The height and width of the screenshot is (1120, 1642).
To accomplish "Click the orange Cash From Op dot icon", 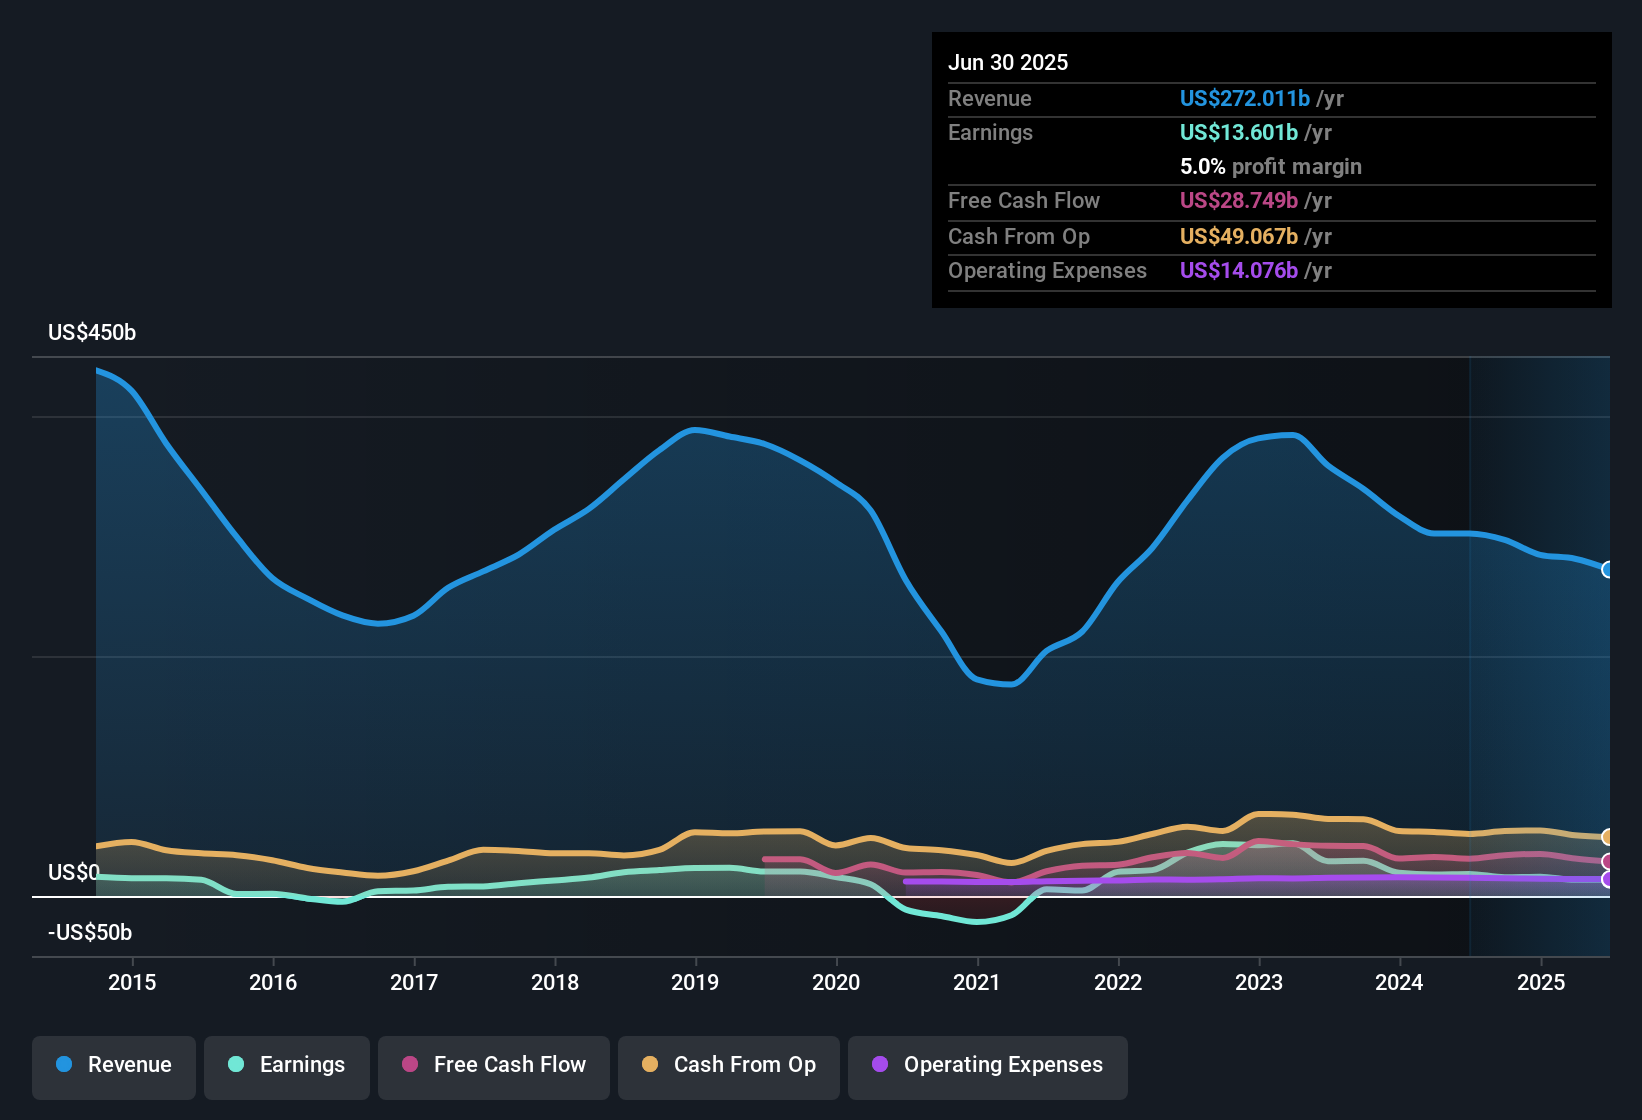I will (649, 1065).
